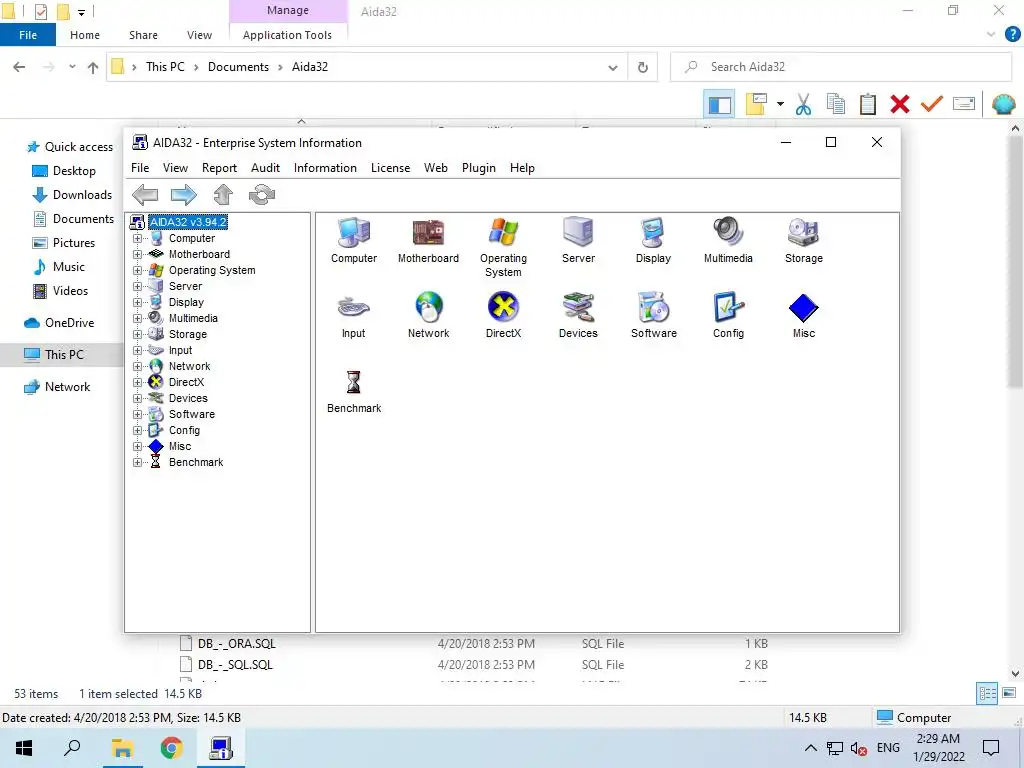This screenshot has height=768, width=1024.
Task: Click AIDA32 Up arrow toolbar button
Action: [x=223, y=195]
